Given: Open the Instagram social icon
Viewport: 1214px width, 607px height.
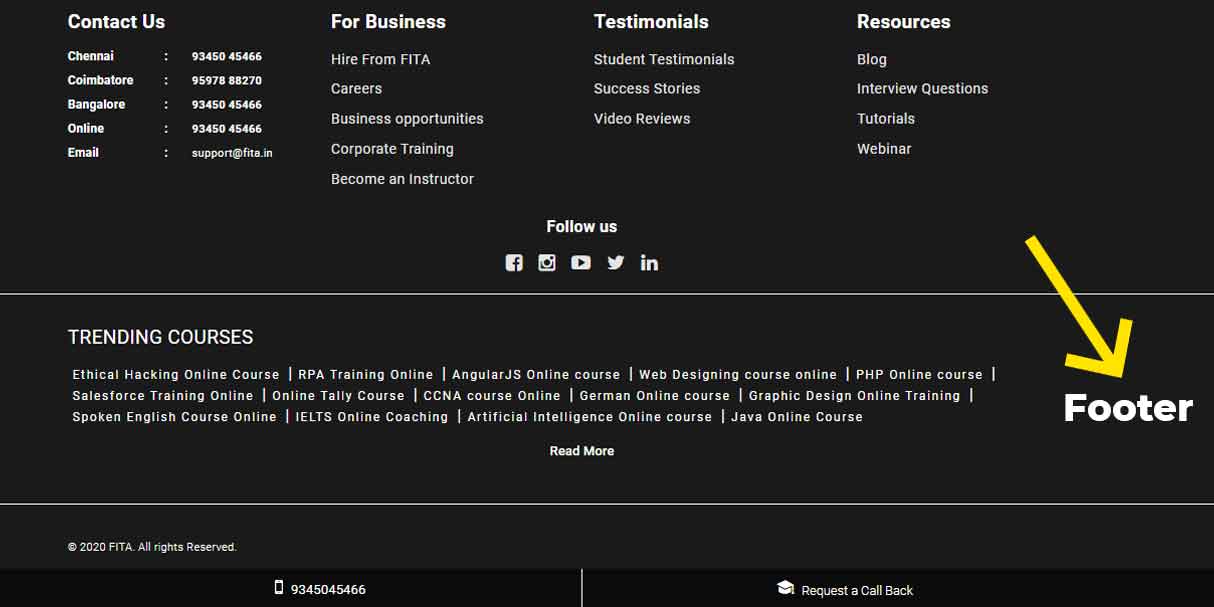Looking at the screenshot, I should pos(547,263).
